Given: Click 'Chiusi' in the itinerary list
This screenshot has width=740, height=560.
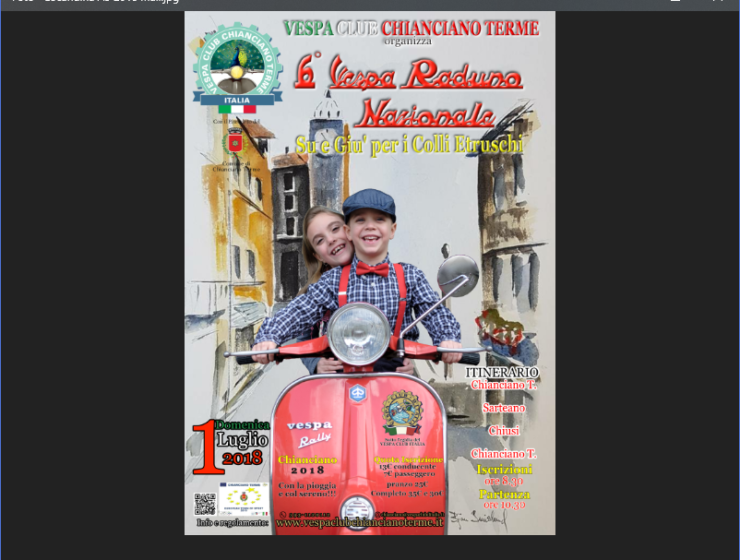Looking at the screenshot, I should [x=504, y=431].
